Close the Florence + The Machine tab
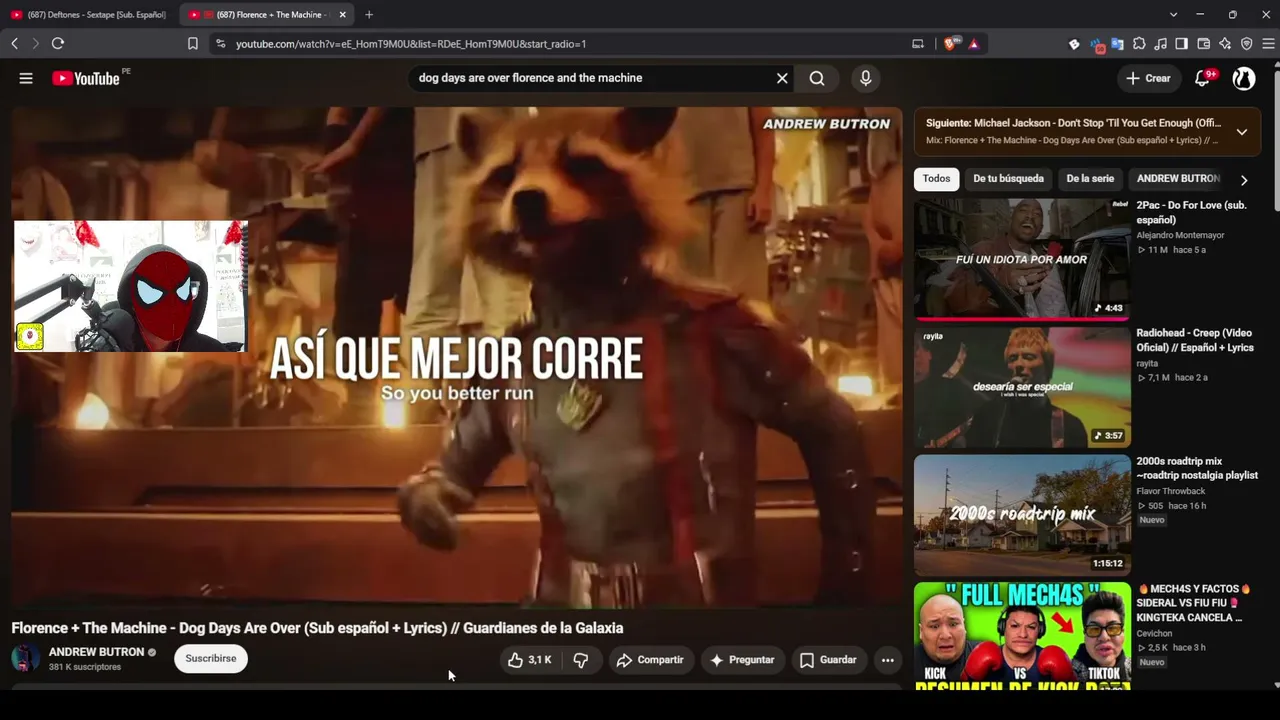1280x720 pixels. click(342, 15)
